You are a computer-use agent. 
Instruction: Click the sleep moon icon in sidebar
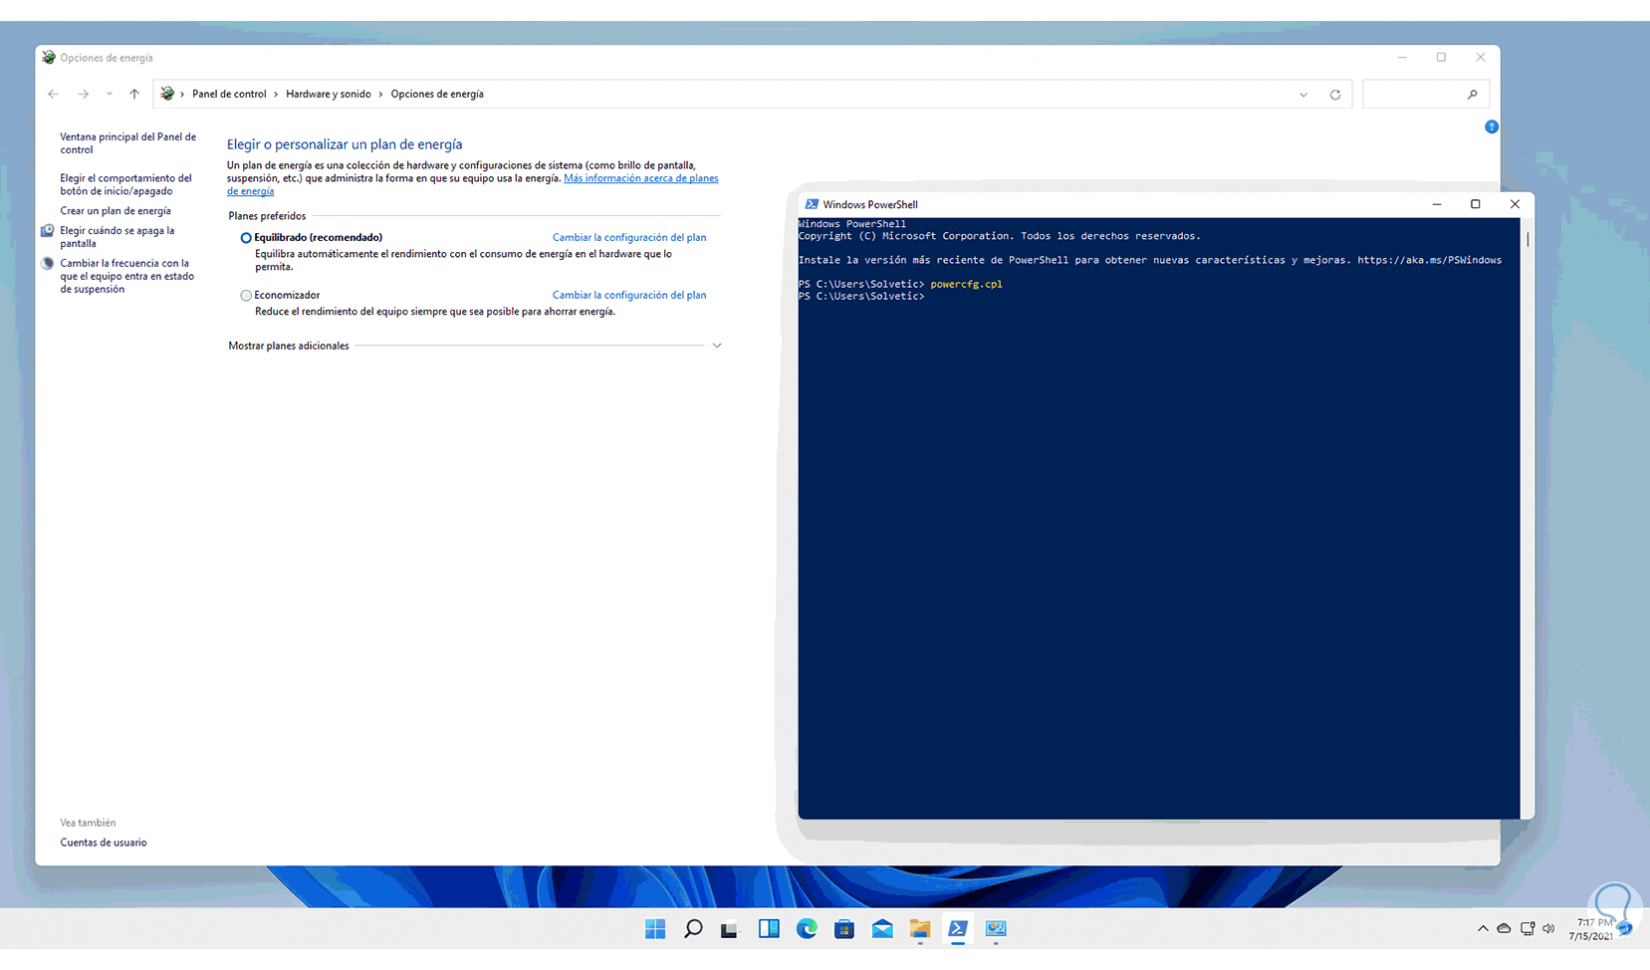click(47, 264)
